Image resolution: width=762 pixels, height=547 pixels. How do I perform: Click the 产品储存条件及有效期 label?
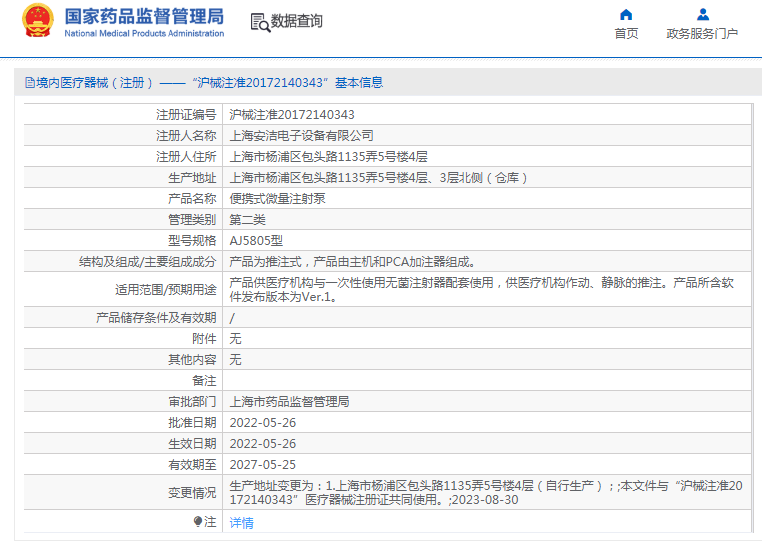[x=156, y=318]
